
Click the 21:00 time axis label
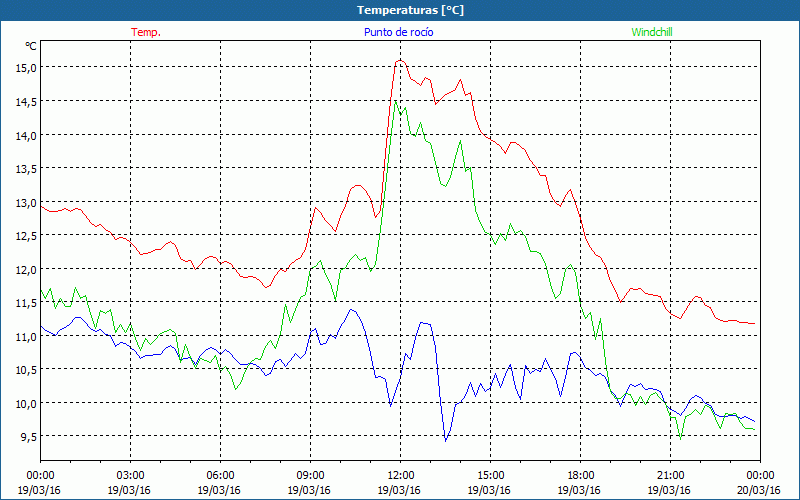(x=670, y=476)
